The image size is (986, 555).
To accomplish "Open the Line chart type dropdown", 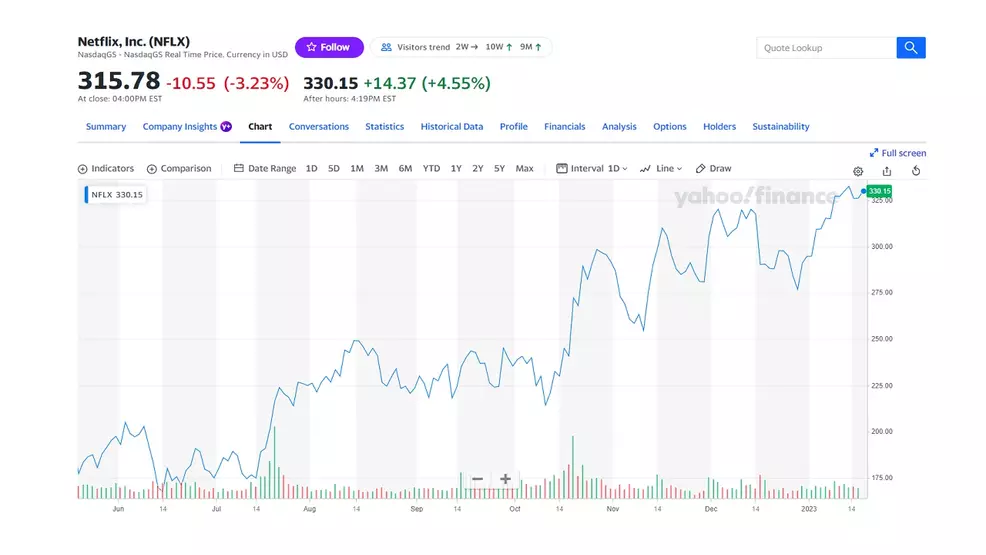I will [x=661, y=169].
